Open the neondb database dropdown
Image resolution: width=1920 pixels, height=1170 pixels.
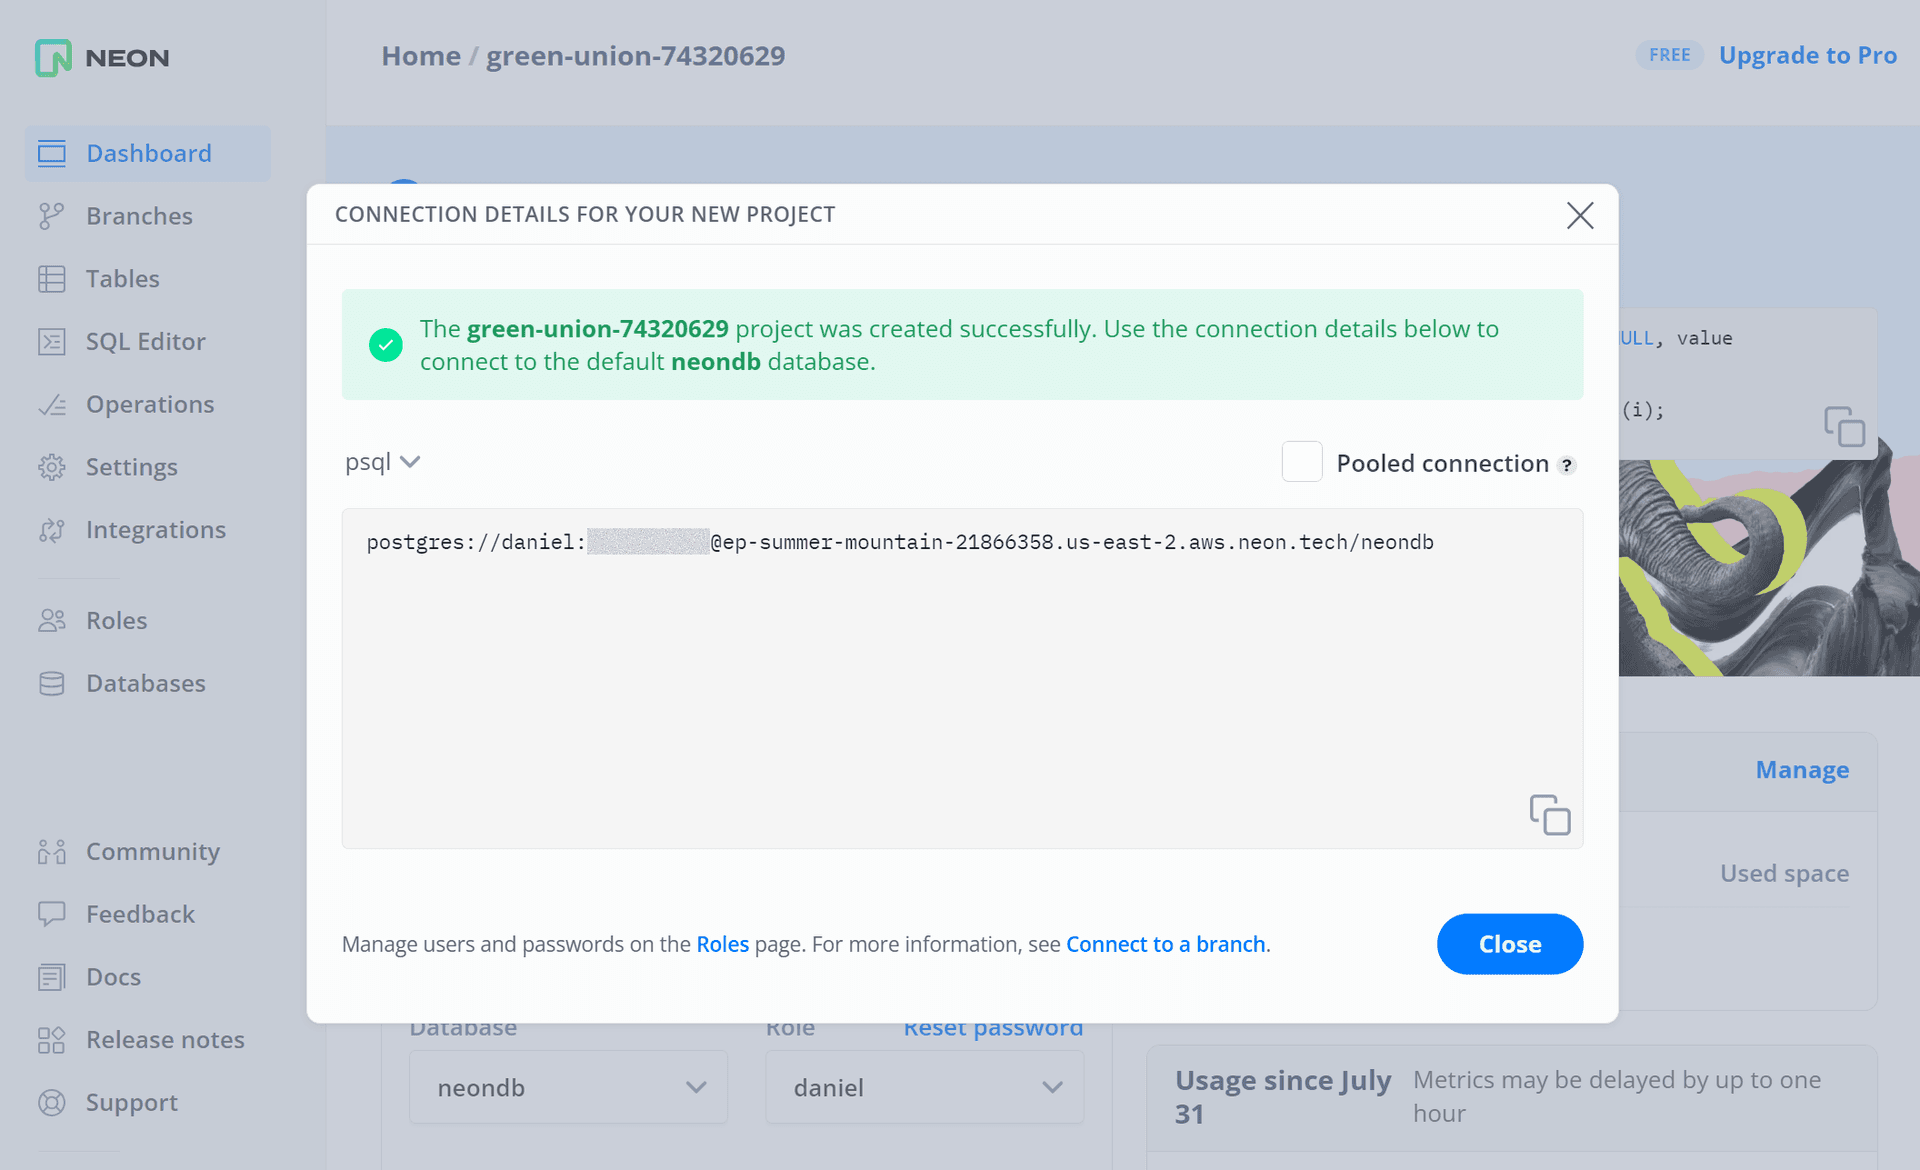pyautogui.click(x=568, y=1087)
